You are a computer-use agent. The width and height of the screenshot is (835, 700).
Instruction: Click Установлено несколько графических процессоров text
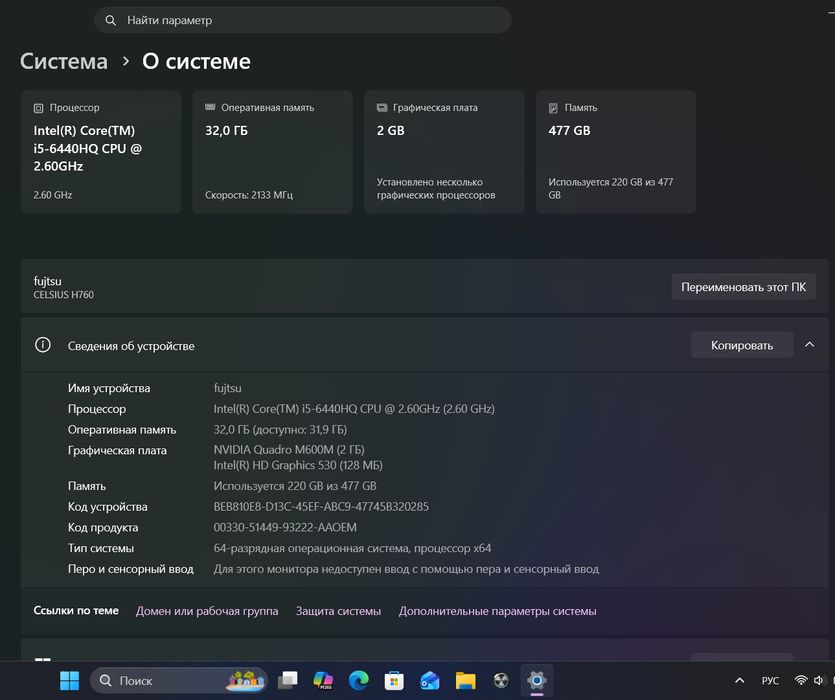tap(436, 189)
